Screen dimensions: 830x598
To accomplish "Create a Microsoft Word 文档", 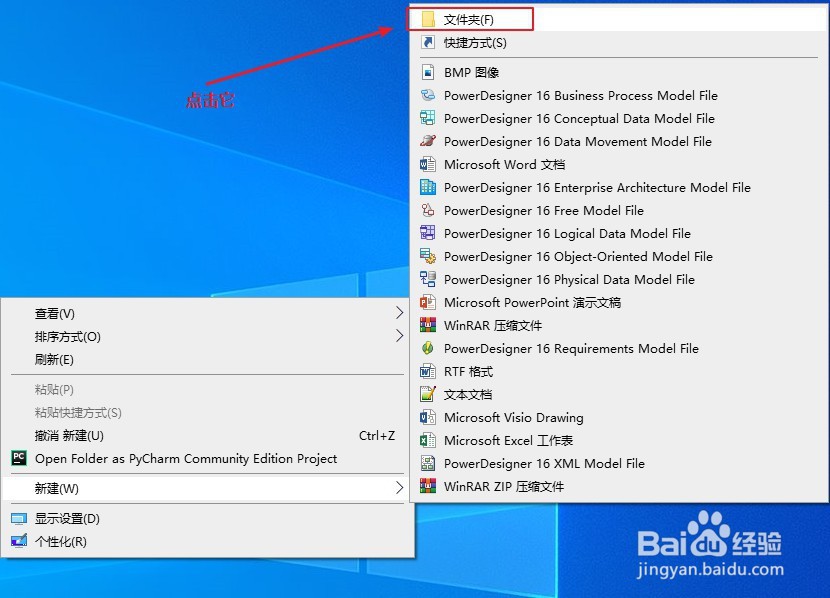I will pos(619,165).
